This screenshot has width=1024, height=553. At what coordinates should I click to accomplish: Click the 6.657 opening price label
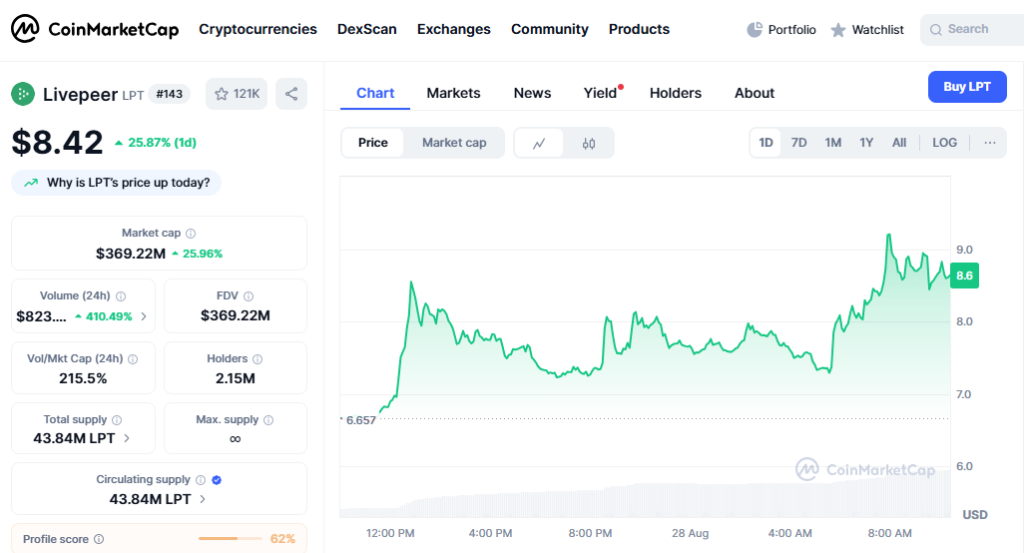[x=360, y=420]
